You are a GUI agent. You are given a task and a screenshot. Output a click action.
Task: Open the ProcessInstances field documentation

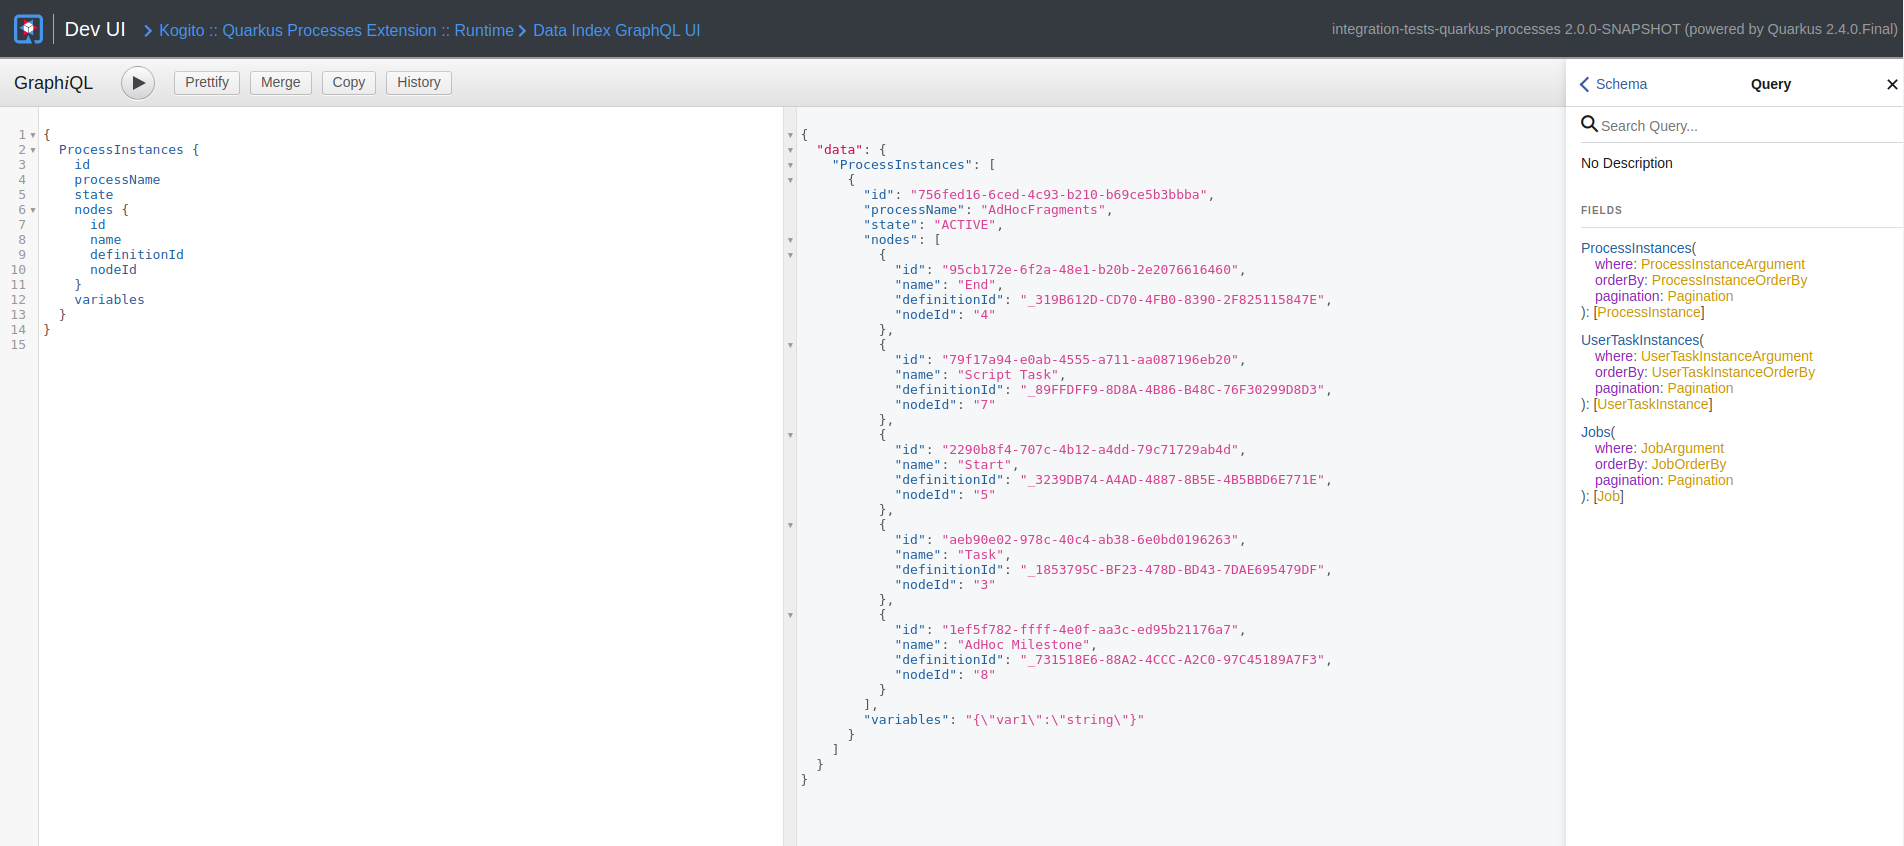tap(1636, 248)
